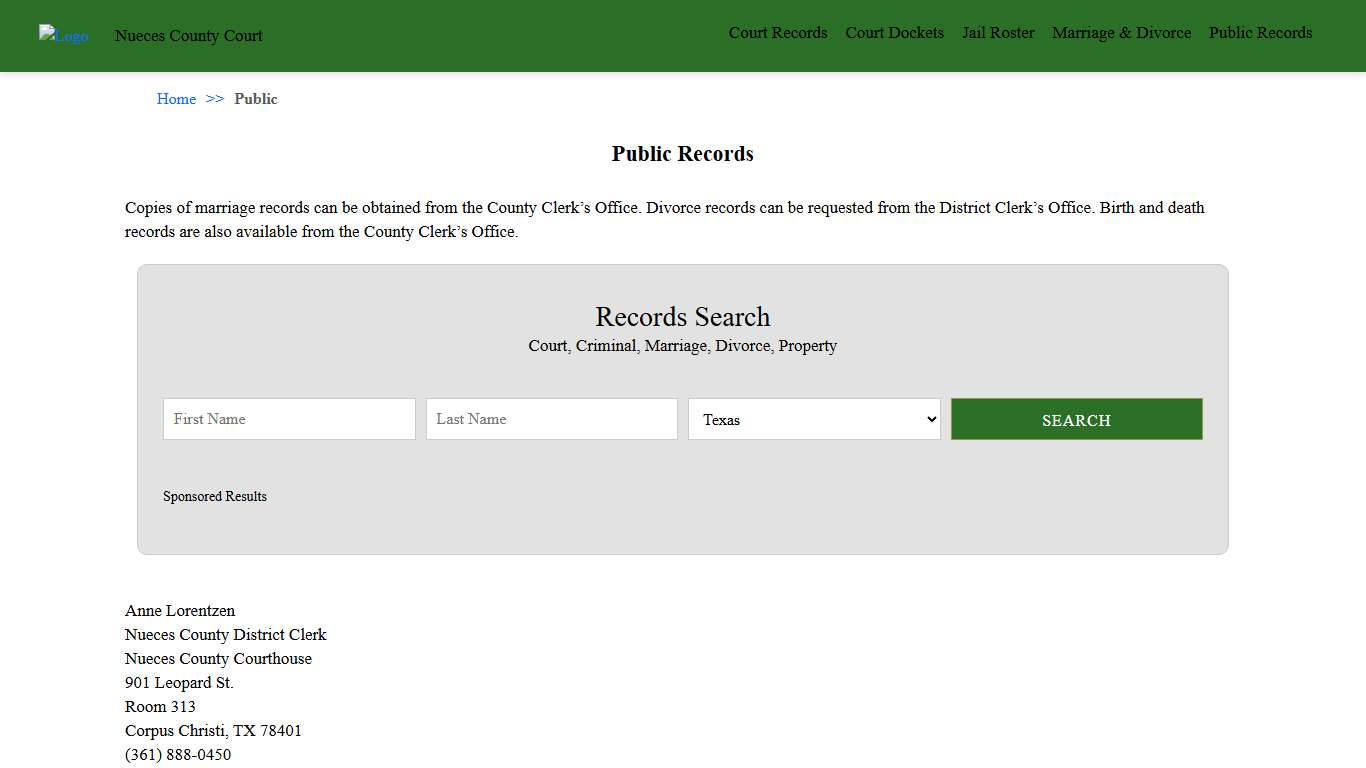The height and width of the screenshot is (768, 1366).
Task: Select the Public Records navigation item
Action: pos(1260,33)
